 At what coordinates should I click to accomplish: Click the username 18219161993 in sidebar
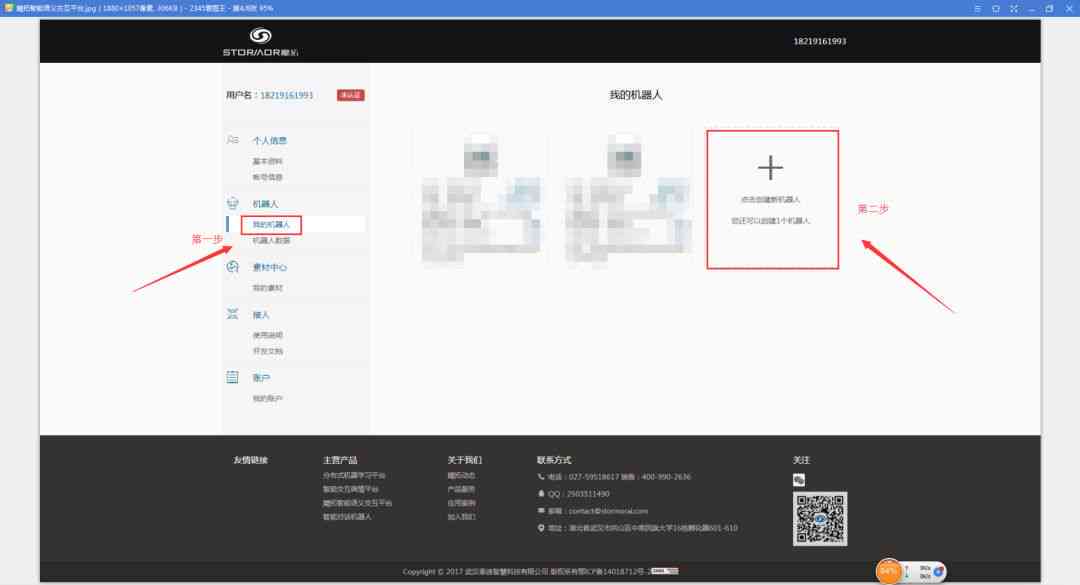point(287,95)
